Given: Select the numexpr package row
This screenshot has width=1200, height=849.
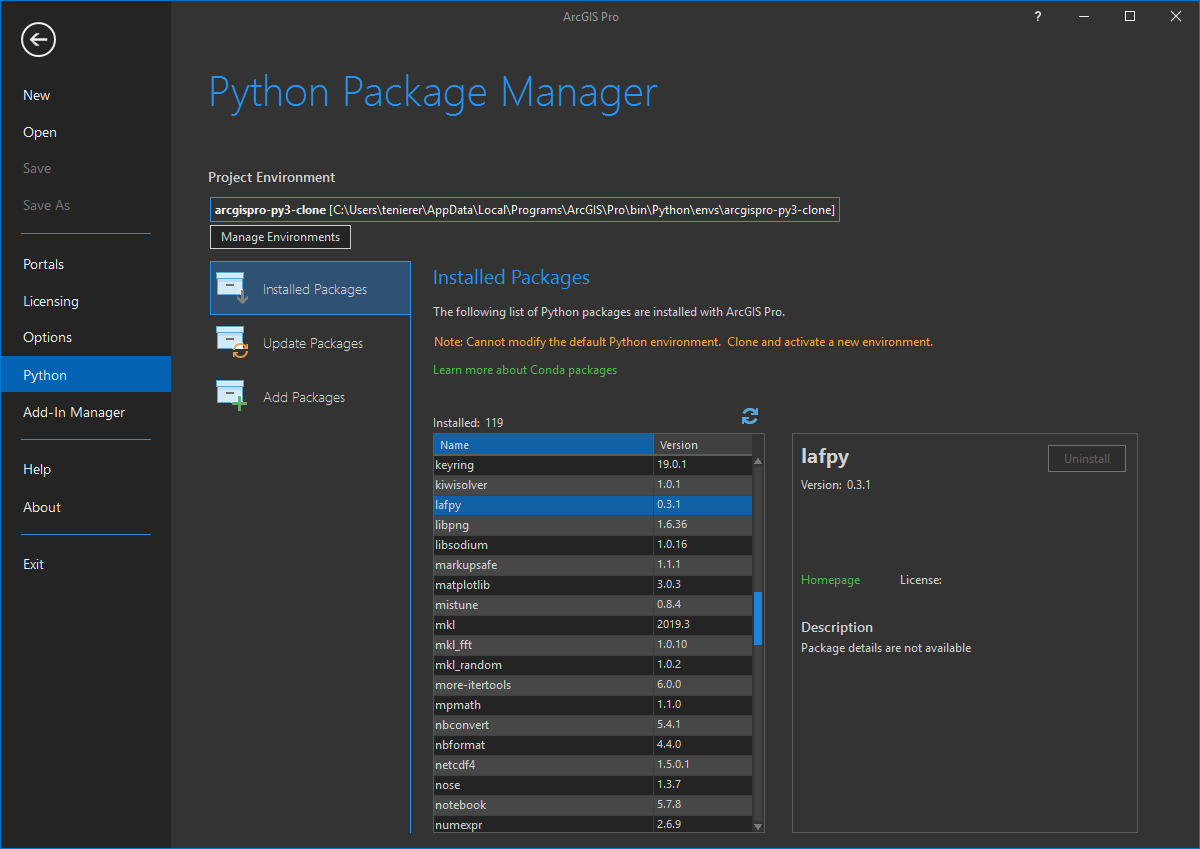Looking at the screenshot, I should 593,825.
